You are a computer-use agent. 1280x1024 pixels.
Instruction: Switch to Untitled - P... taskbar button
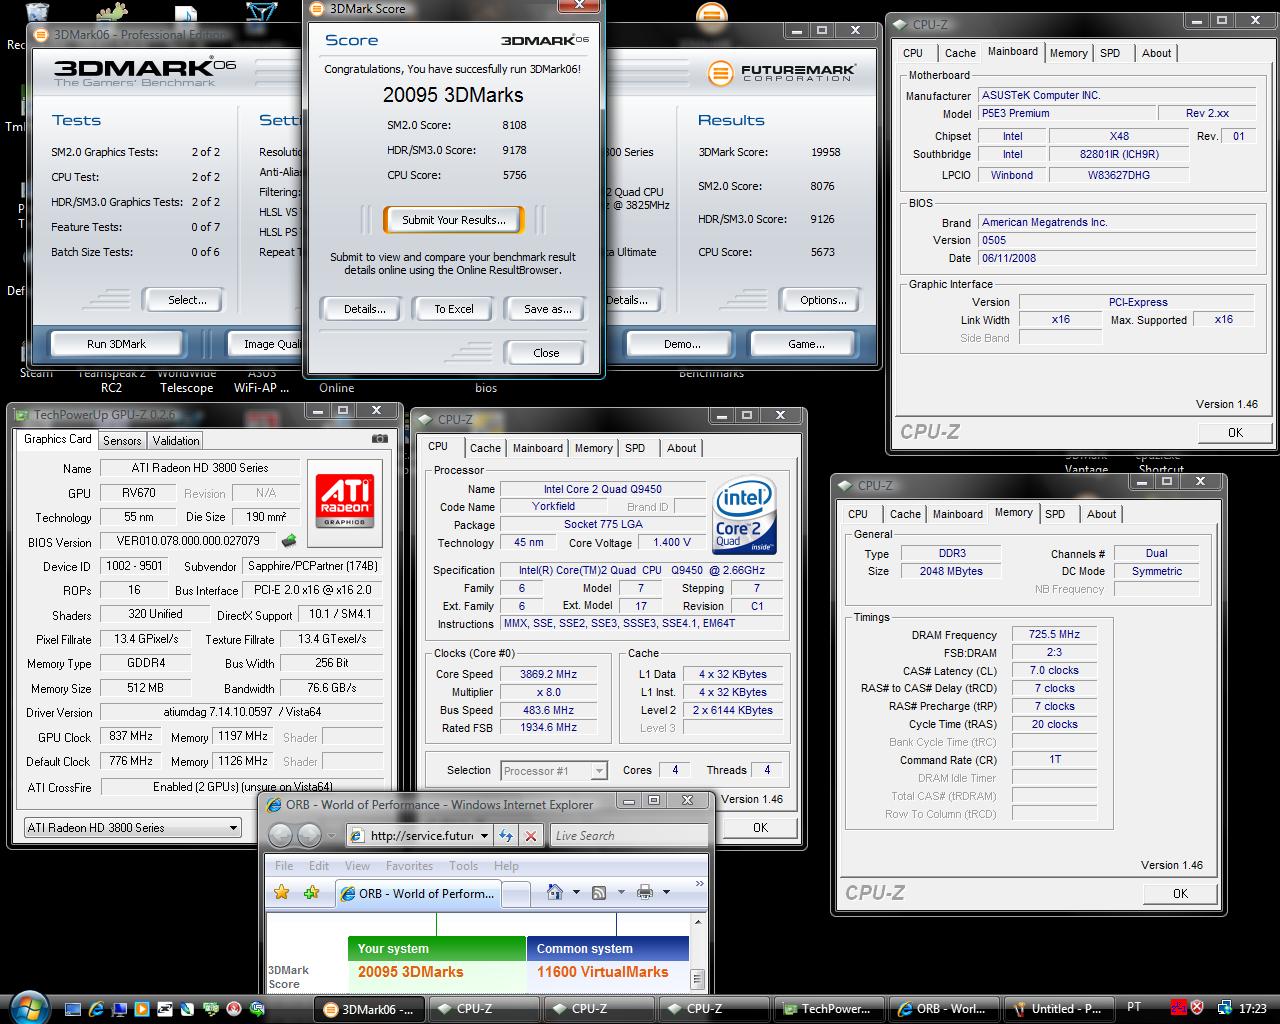coord(1058,1009)
